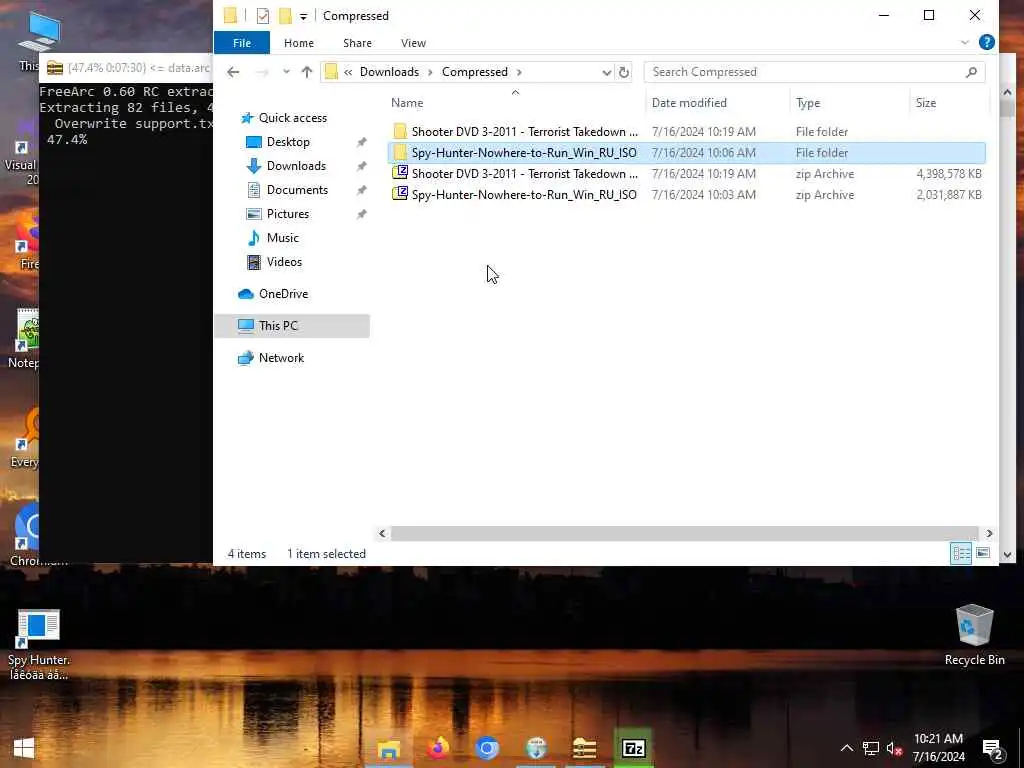Click the Back navigation arrow

233,72
